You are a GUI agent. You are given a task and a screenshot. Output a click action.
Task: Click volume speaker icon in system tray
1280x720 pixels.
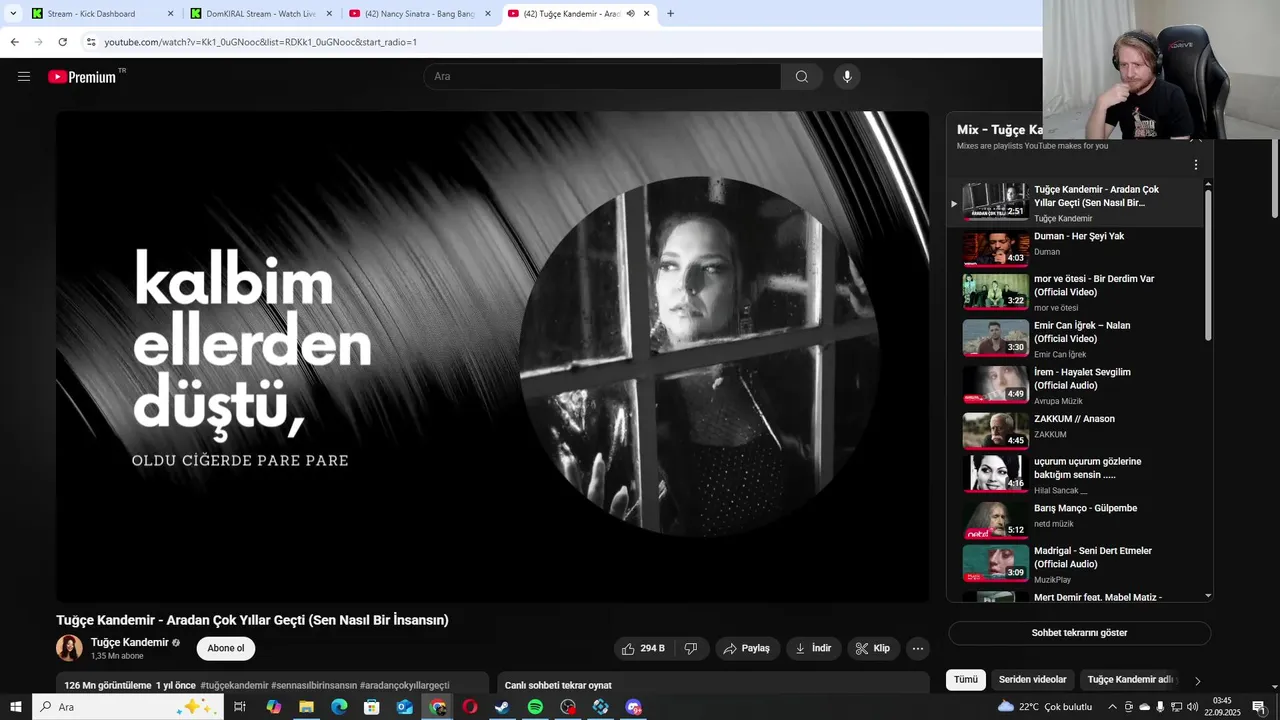(1192, 707)
